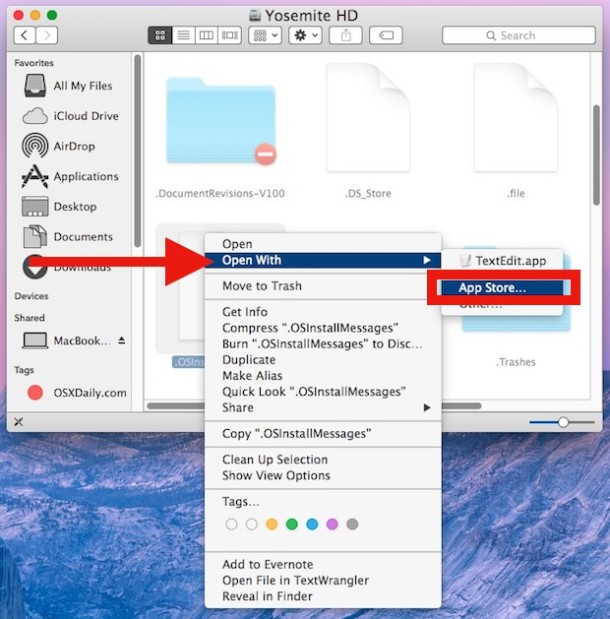Choose Make Alias

click(323, 375)
